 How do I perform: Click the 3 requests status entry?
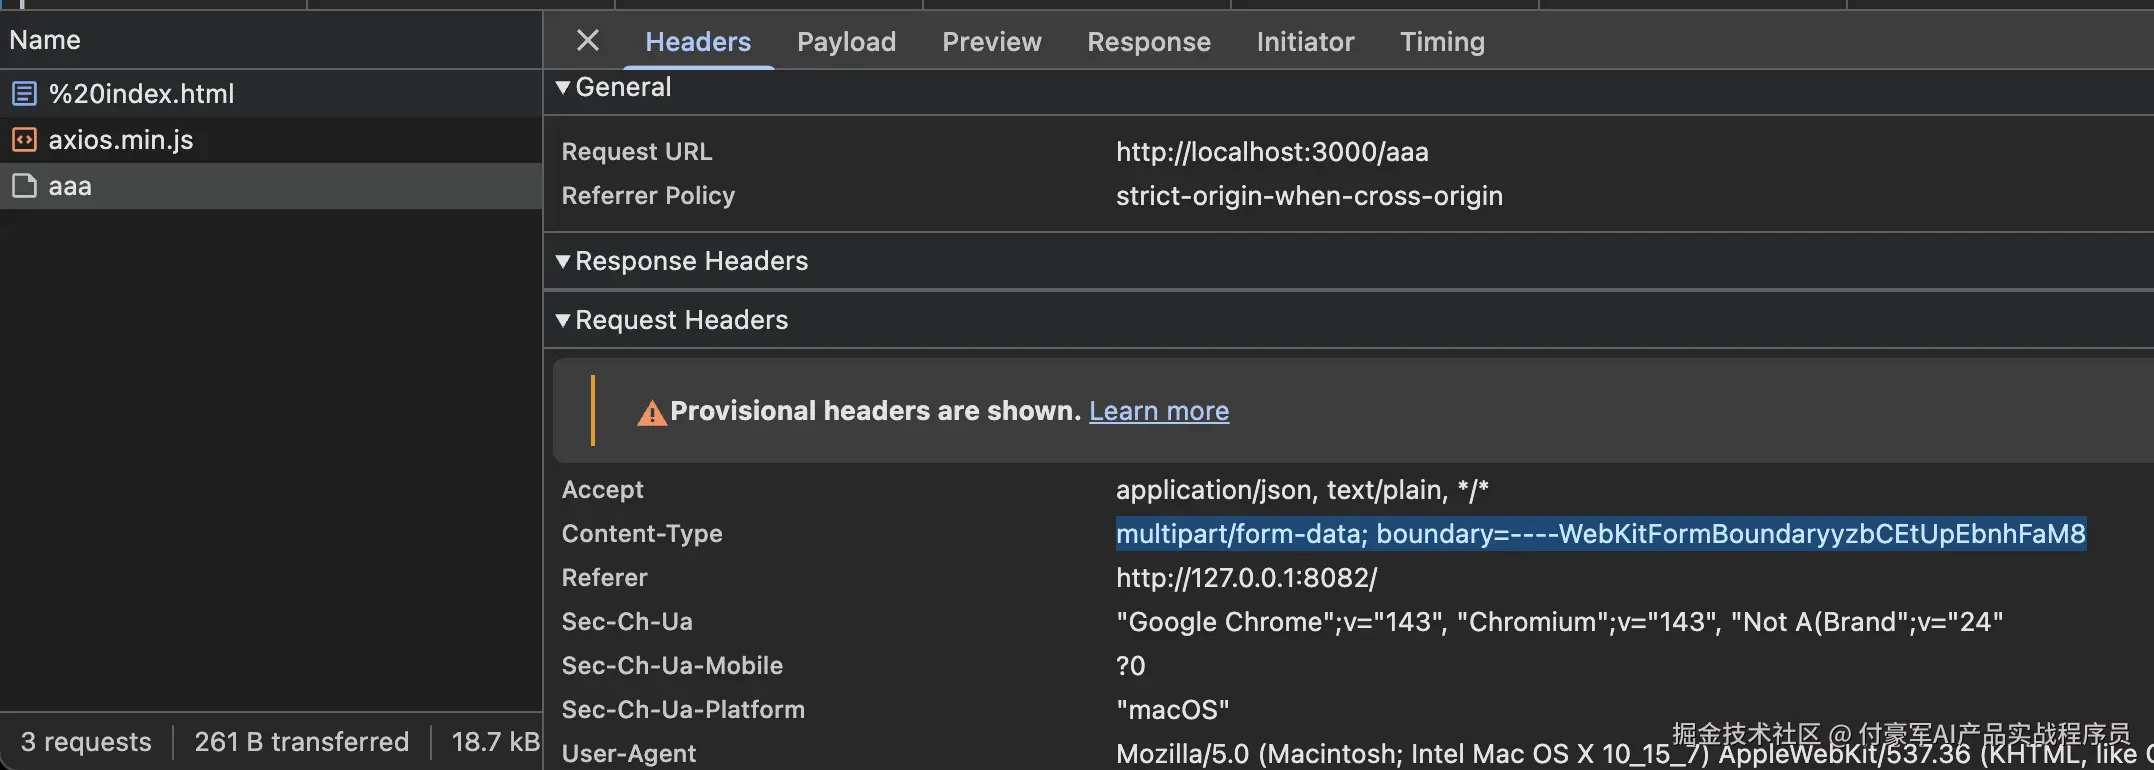point(86,742)
